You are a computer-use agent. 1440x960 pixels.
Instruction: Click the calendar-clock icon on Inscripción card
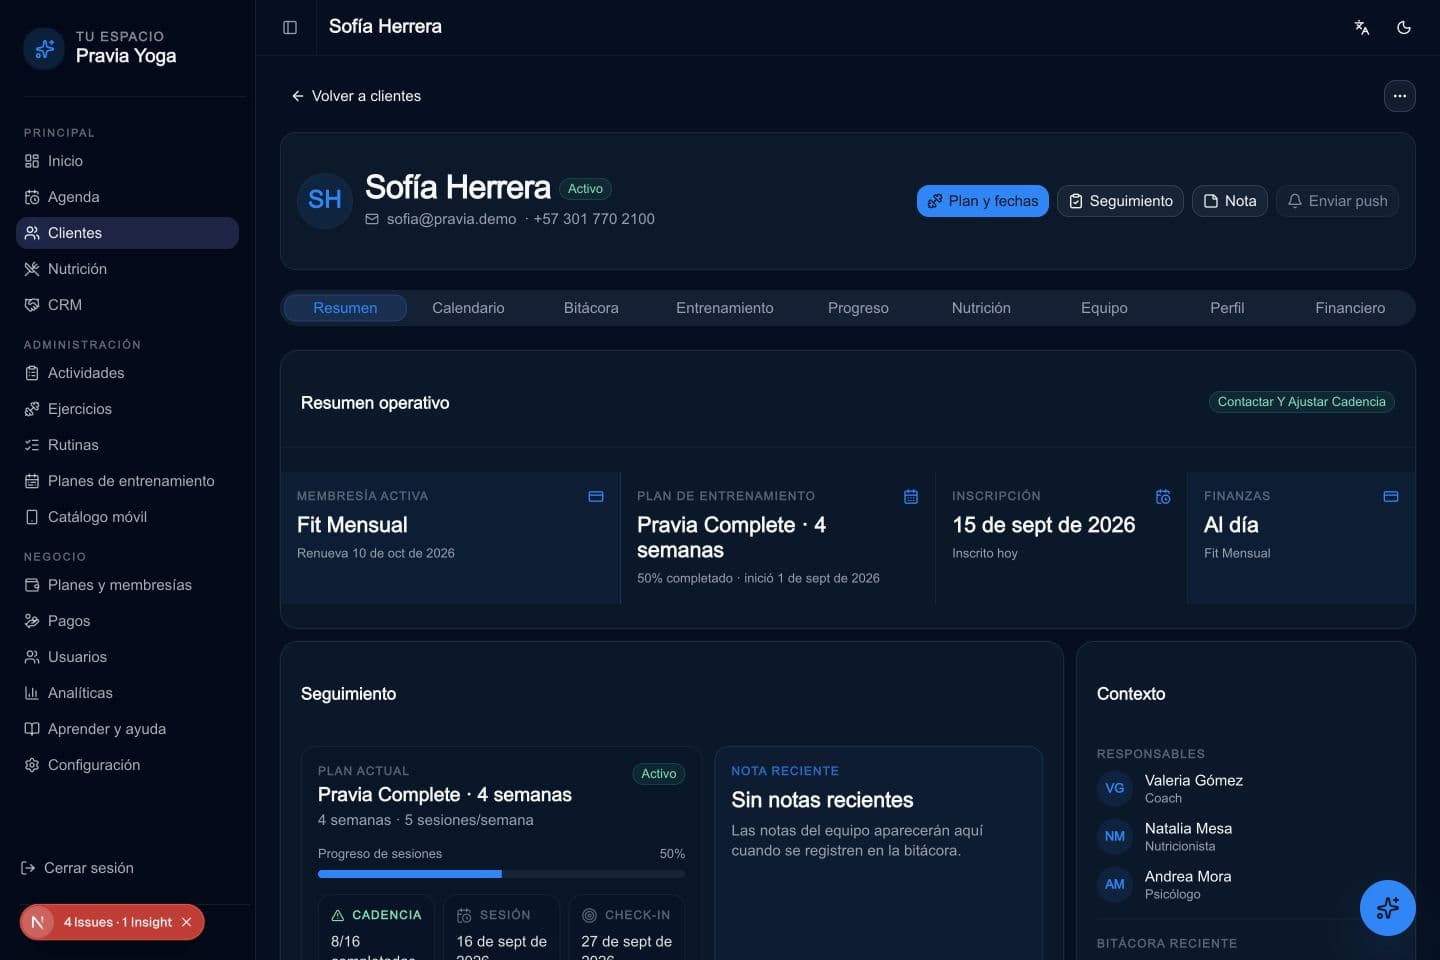[1163, 497]
